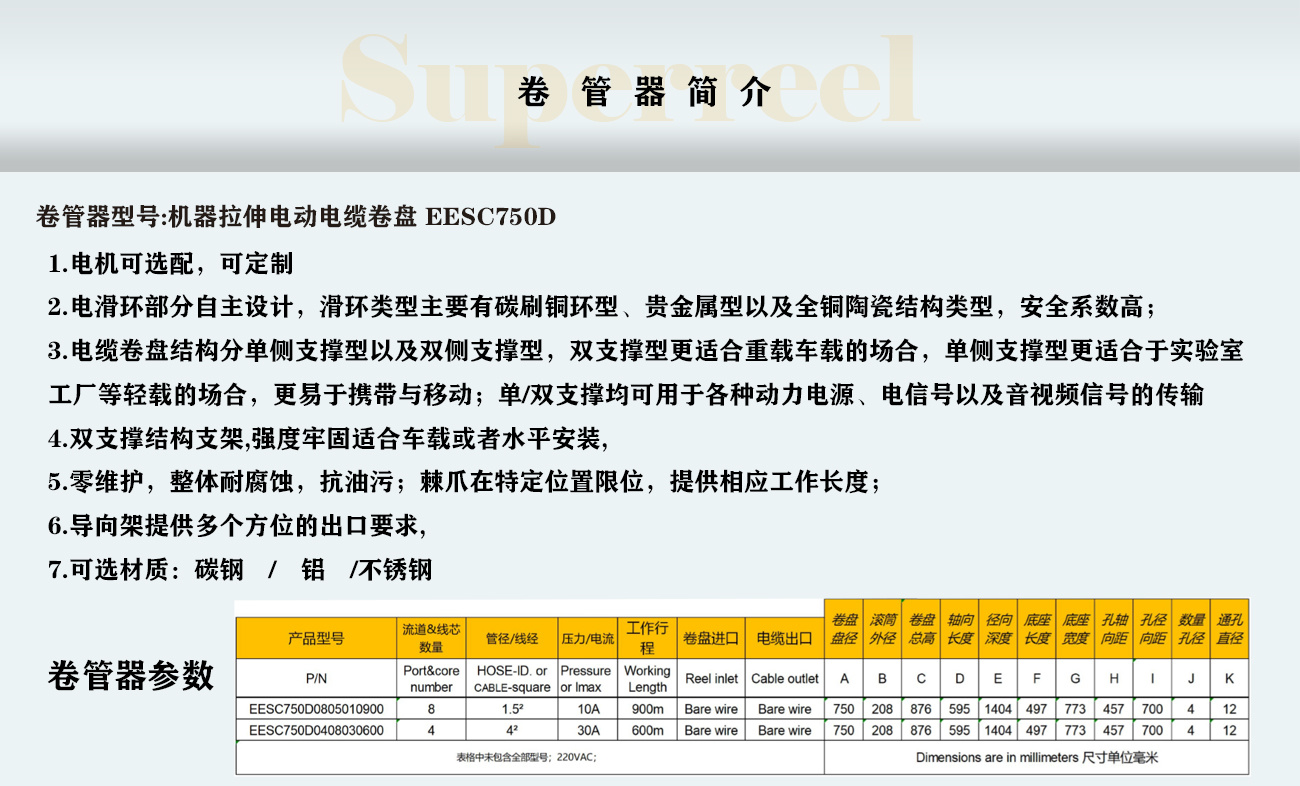Viewport: 1300px width, 786px height.
Task: Click the model line ending with EESC750D
Action: tap(295, 216)
